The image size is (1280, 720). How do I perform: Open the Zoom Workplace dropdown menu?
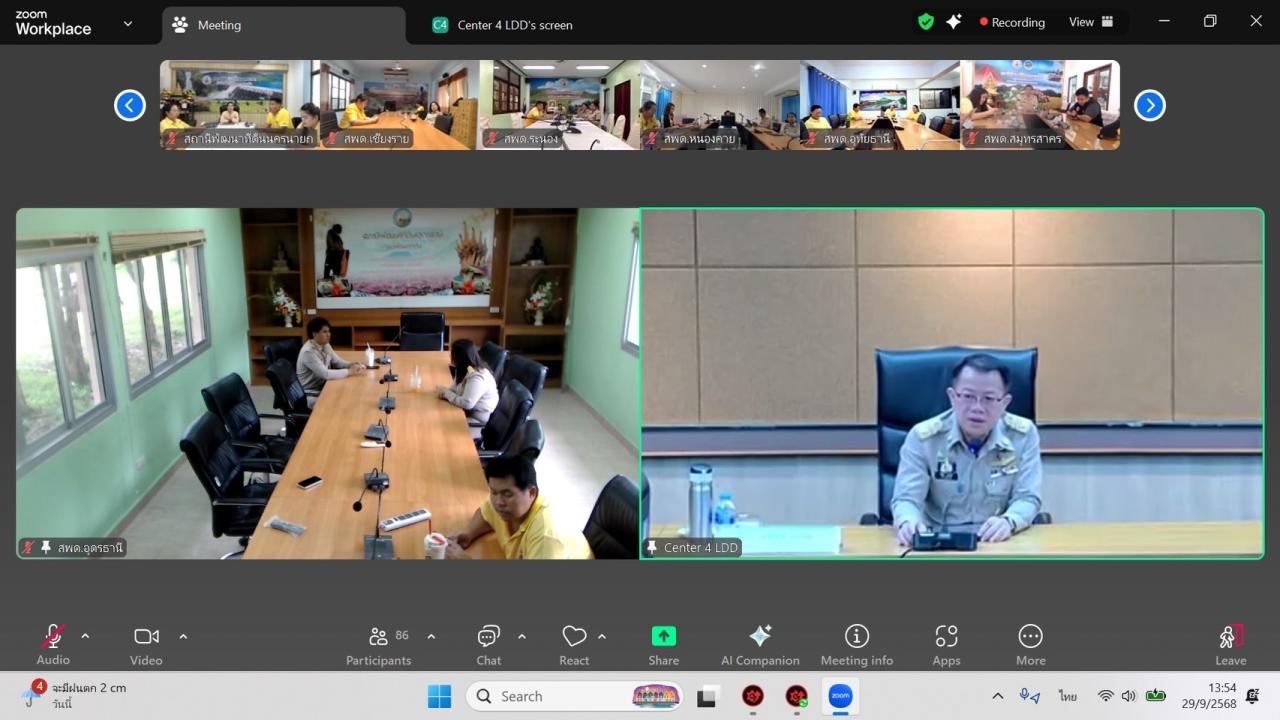pyautogui.click(x=128, y=24)
